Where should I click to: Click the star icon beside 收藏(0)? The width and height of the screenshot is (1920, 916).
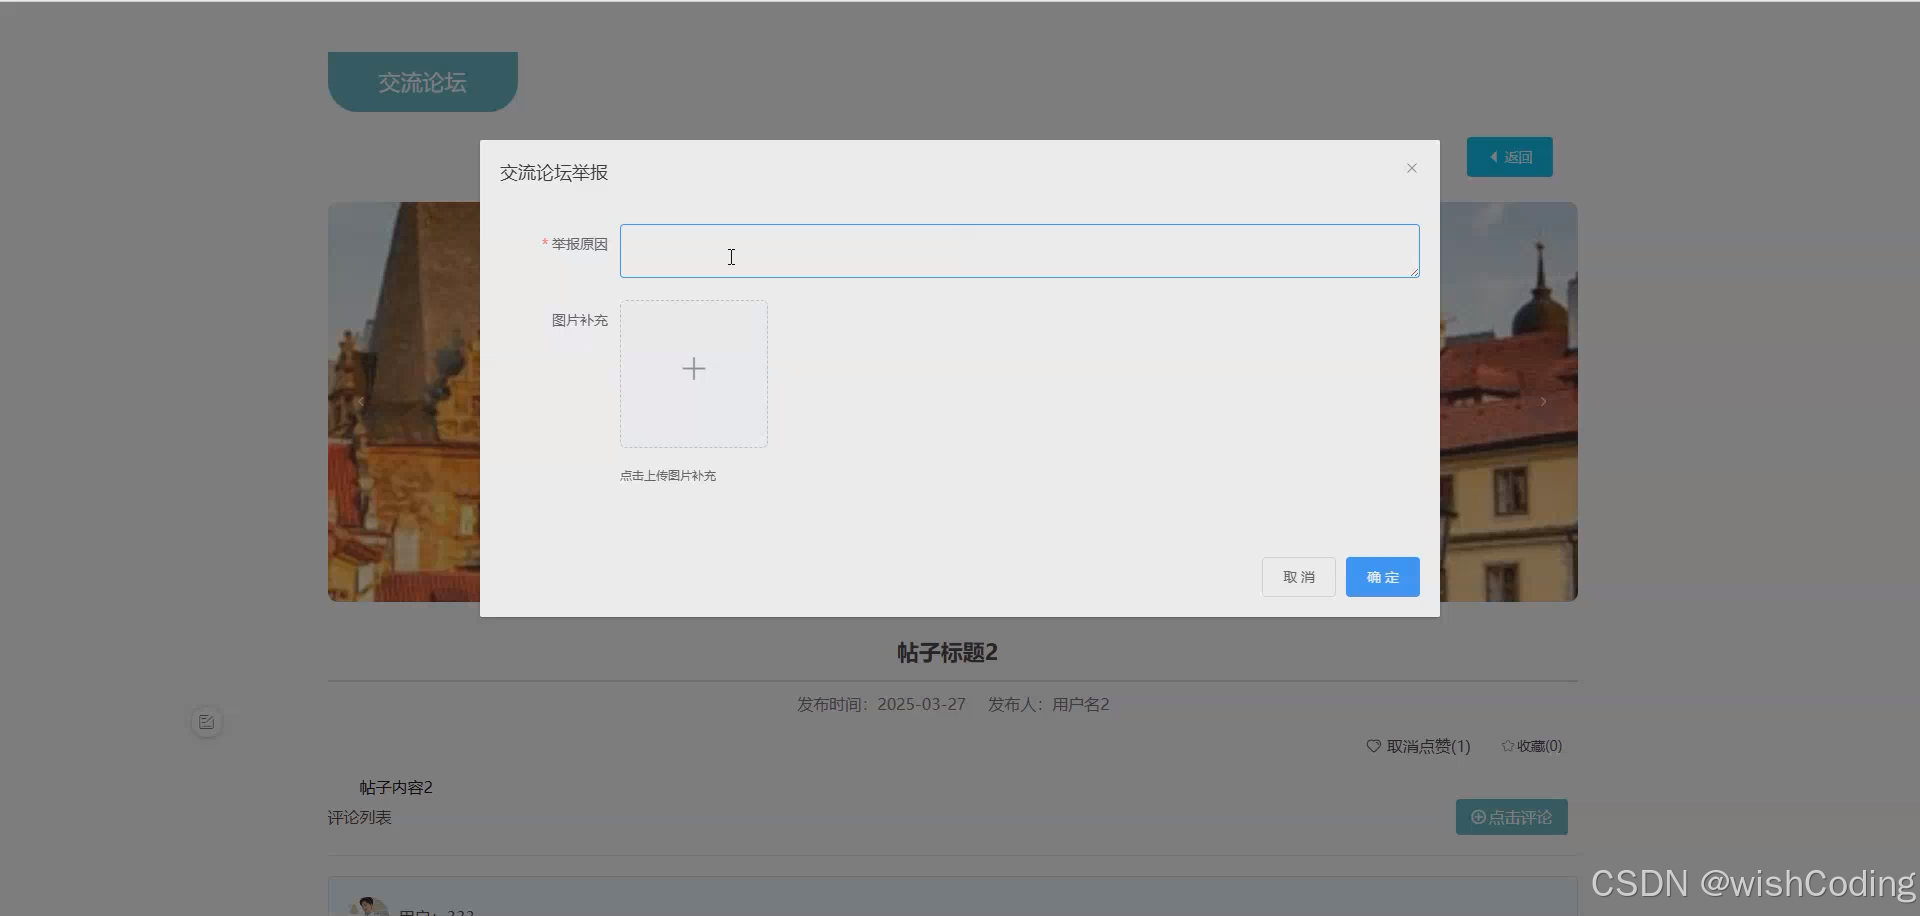tap(1507, 746)
